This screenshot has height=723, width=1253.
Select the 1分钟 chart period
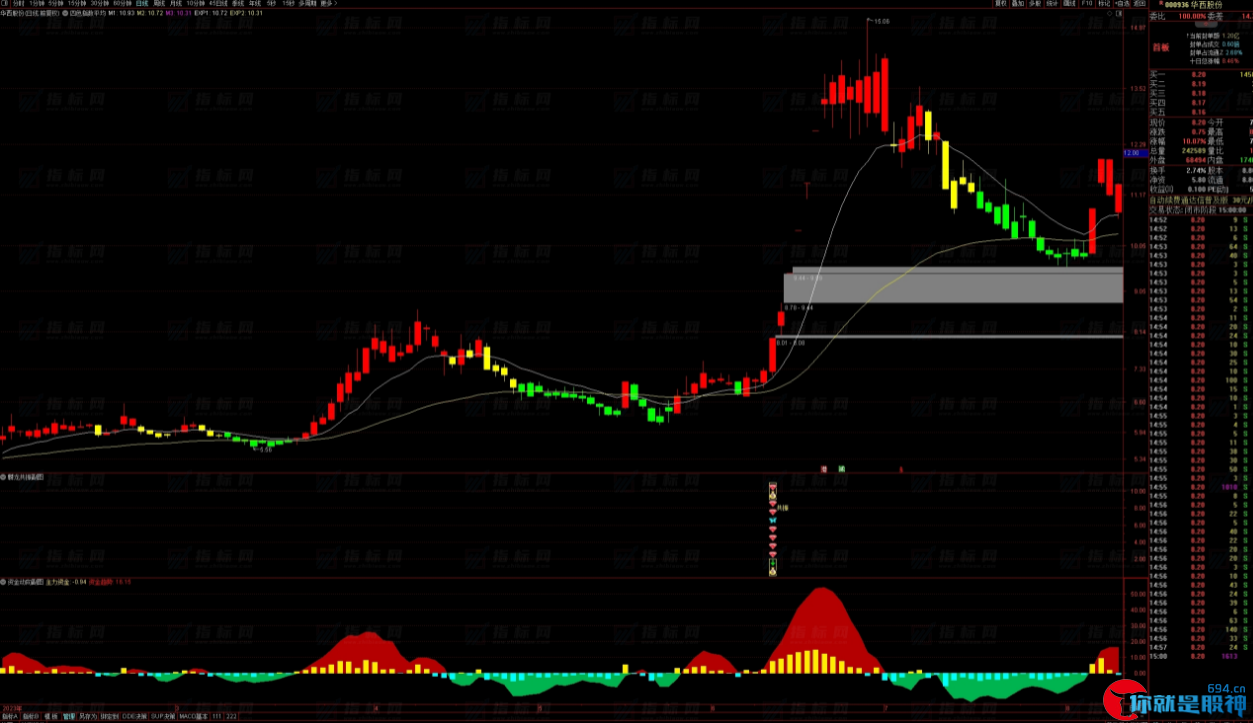click(37, 4)
